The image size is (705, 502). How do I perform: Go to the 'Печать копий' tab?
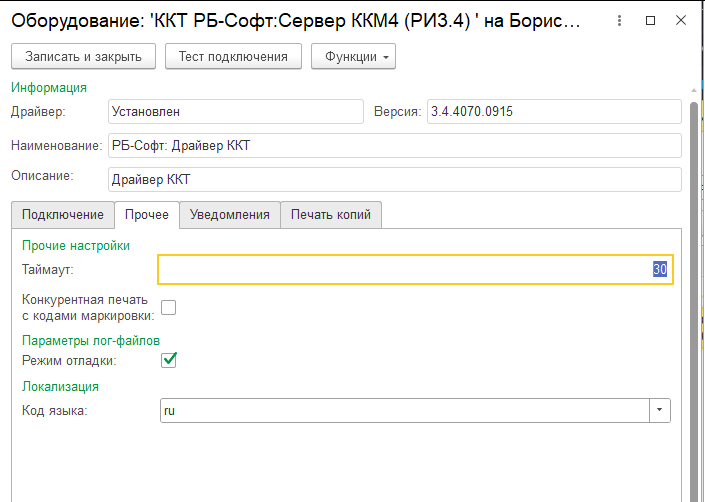[331, 215]
